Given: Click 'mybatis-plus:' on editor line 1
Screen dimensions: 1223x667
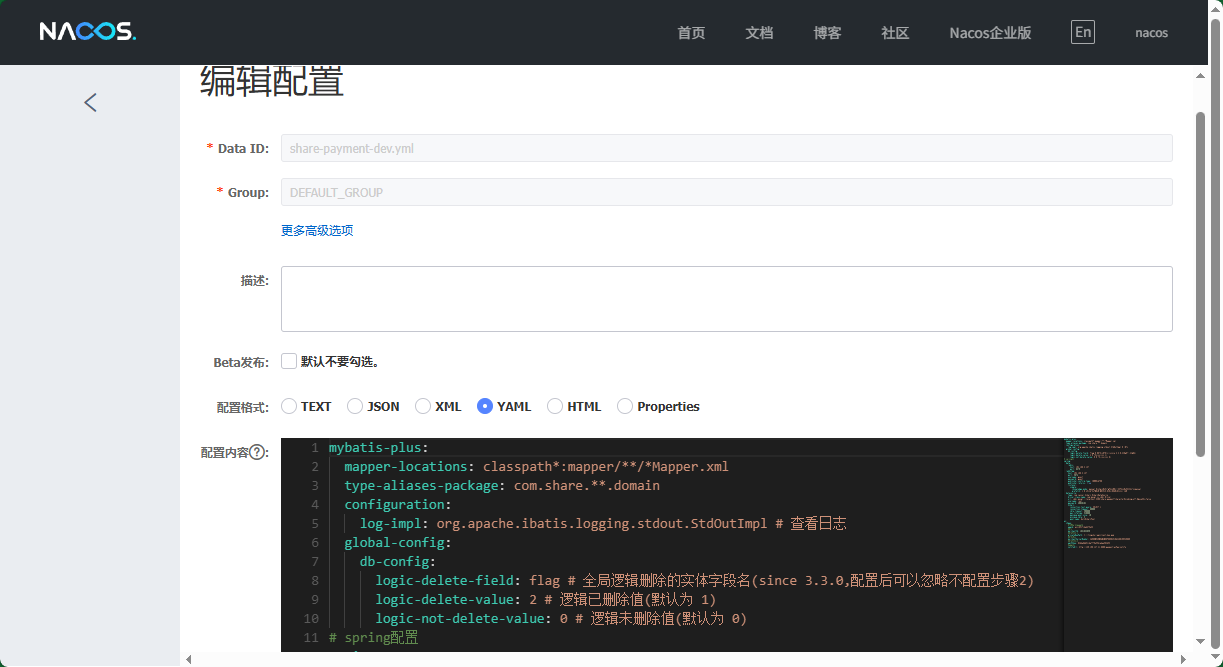Looking at the screenshot, I should point(378,448).
